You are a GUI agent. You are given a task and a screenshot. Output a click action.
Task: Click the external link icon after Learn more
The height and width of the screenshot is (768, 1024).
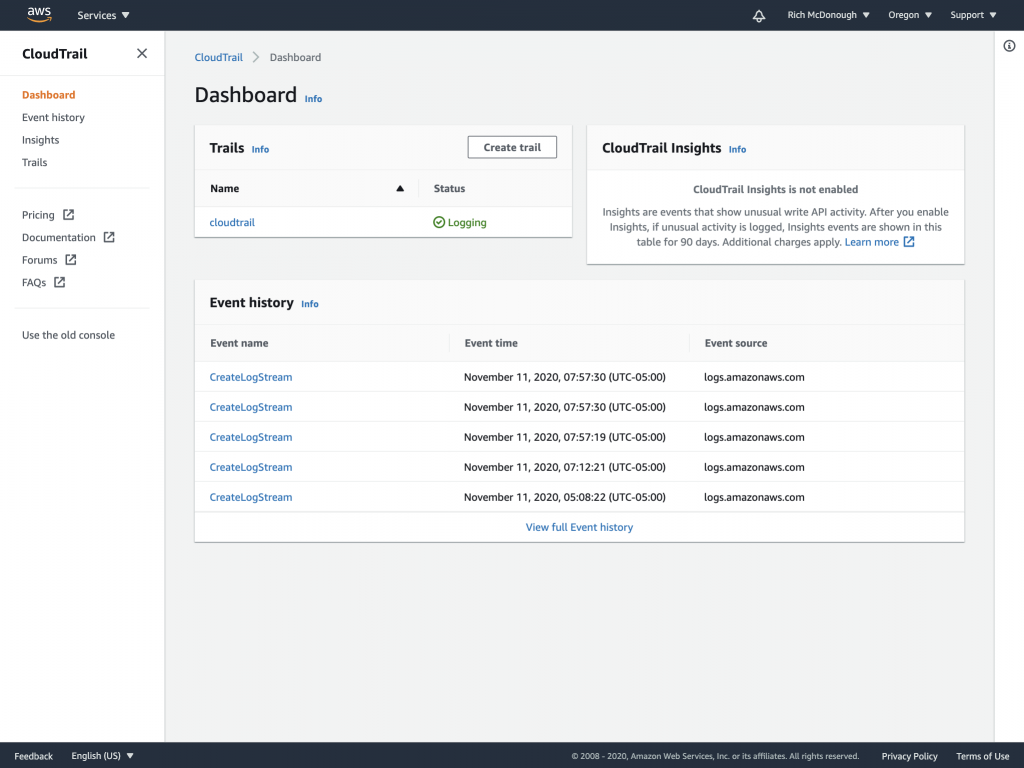908,241
